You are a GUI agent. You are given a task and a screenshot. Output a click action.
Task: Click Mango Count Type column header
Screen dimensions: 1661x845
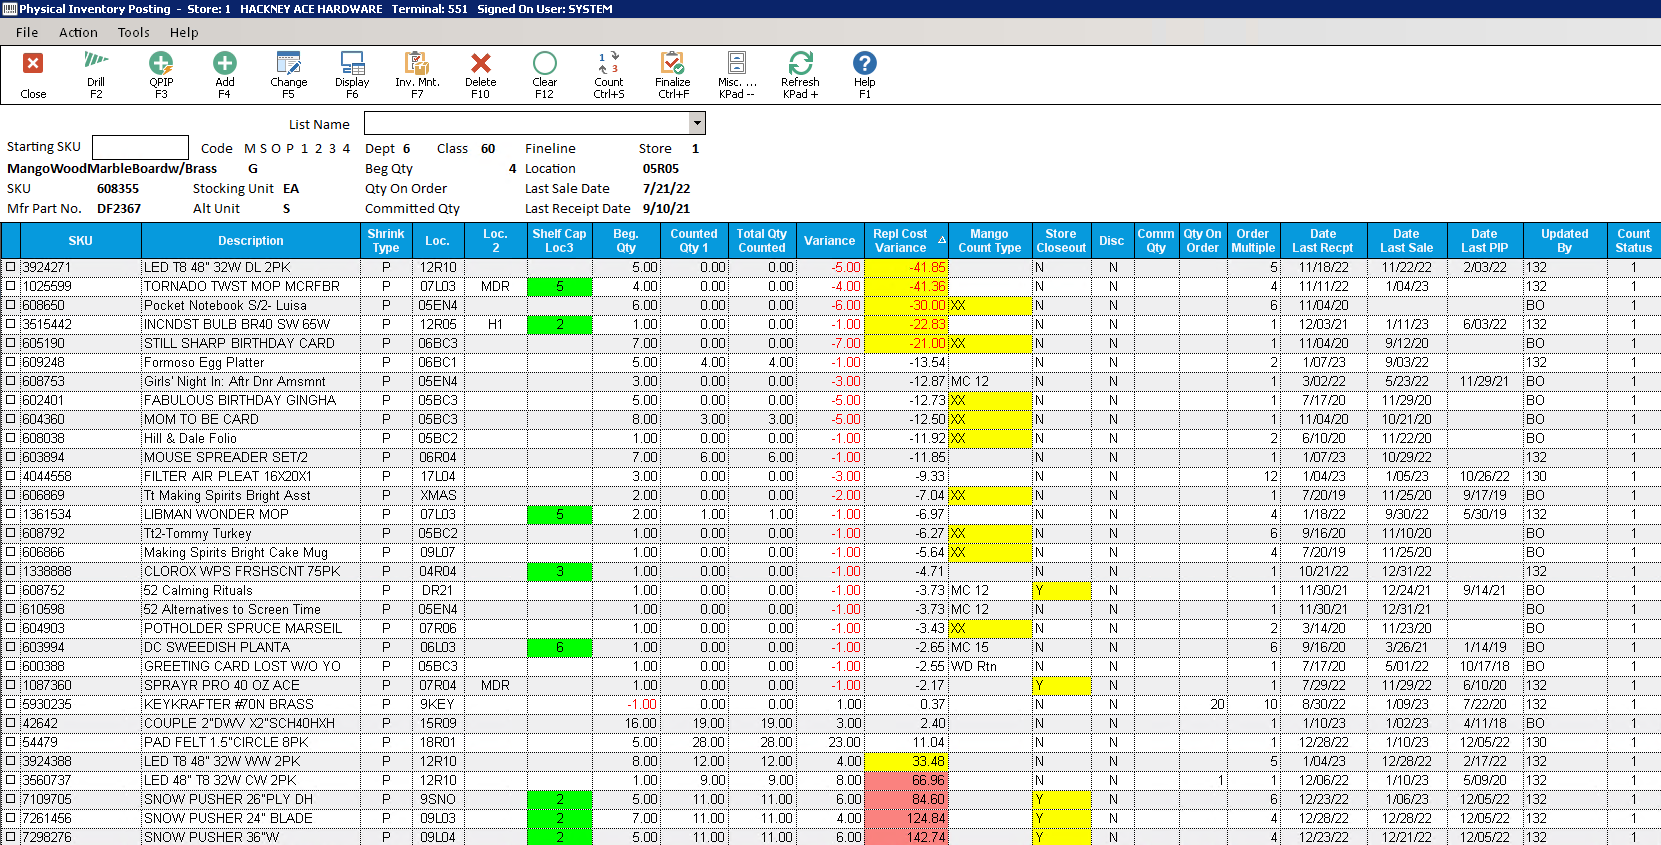point(990,240)
